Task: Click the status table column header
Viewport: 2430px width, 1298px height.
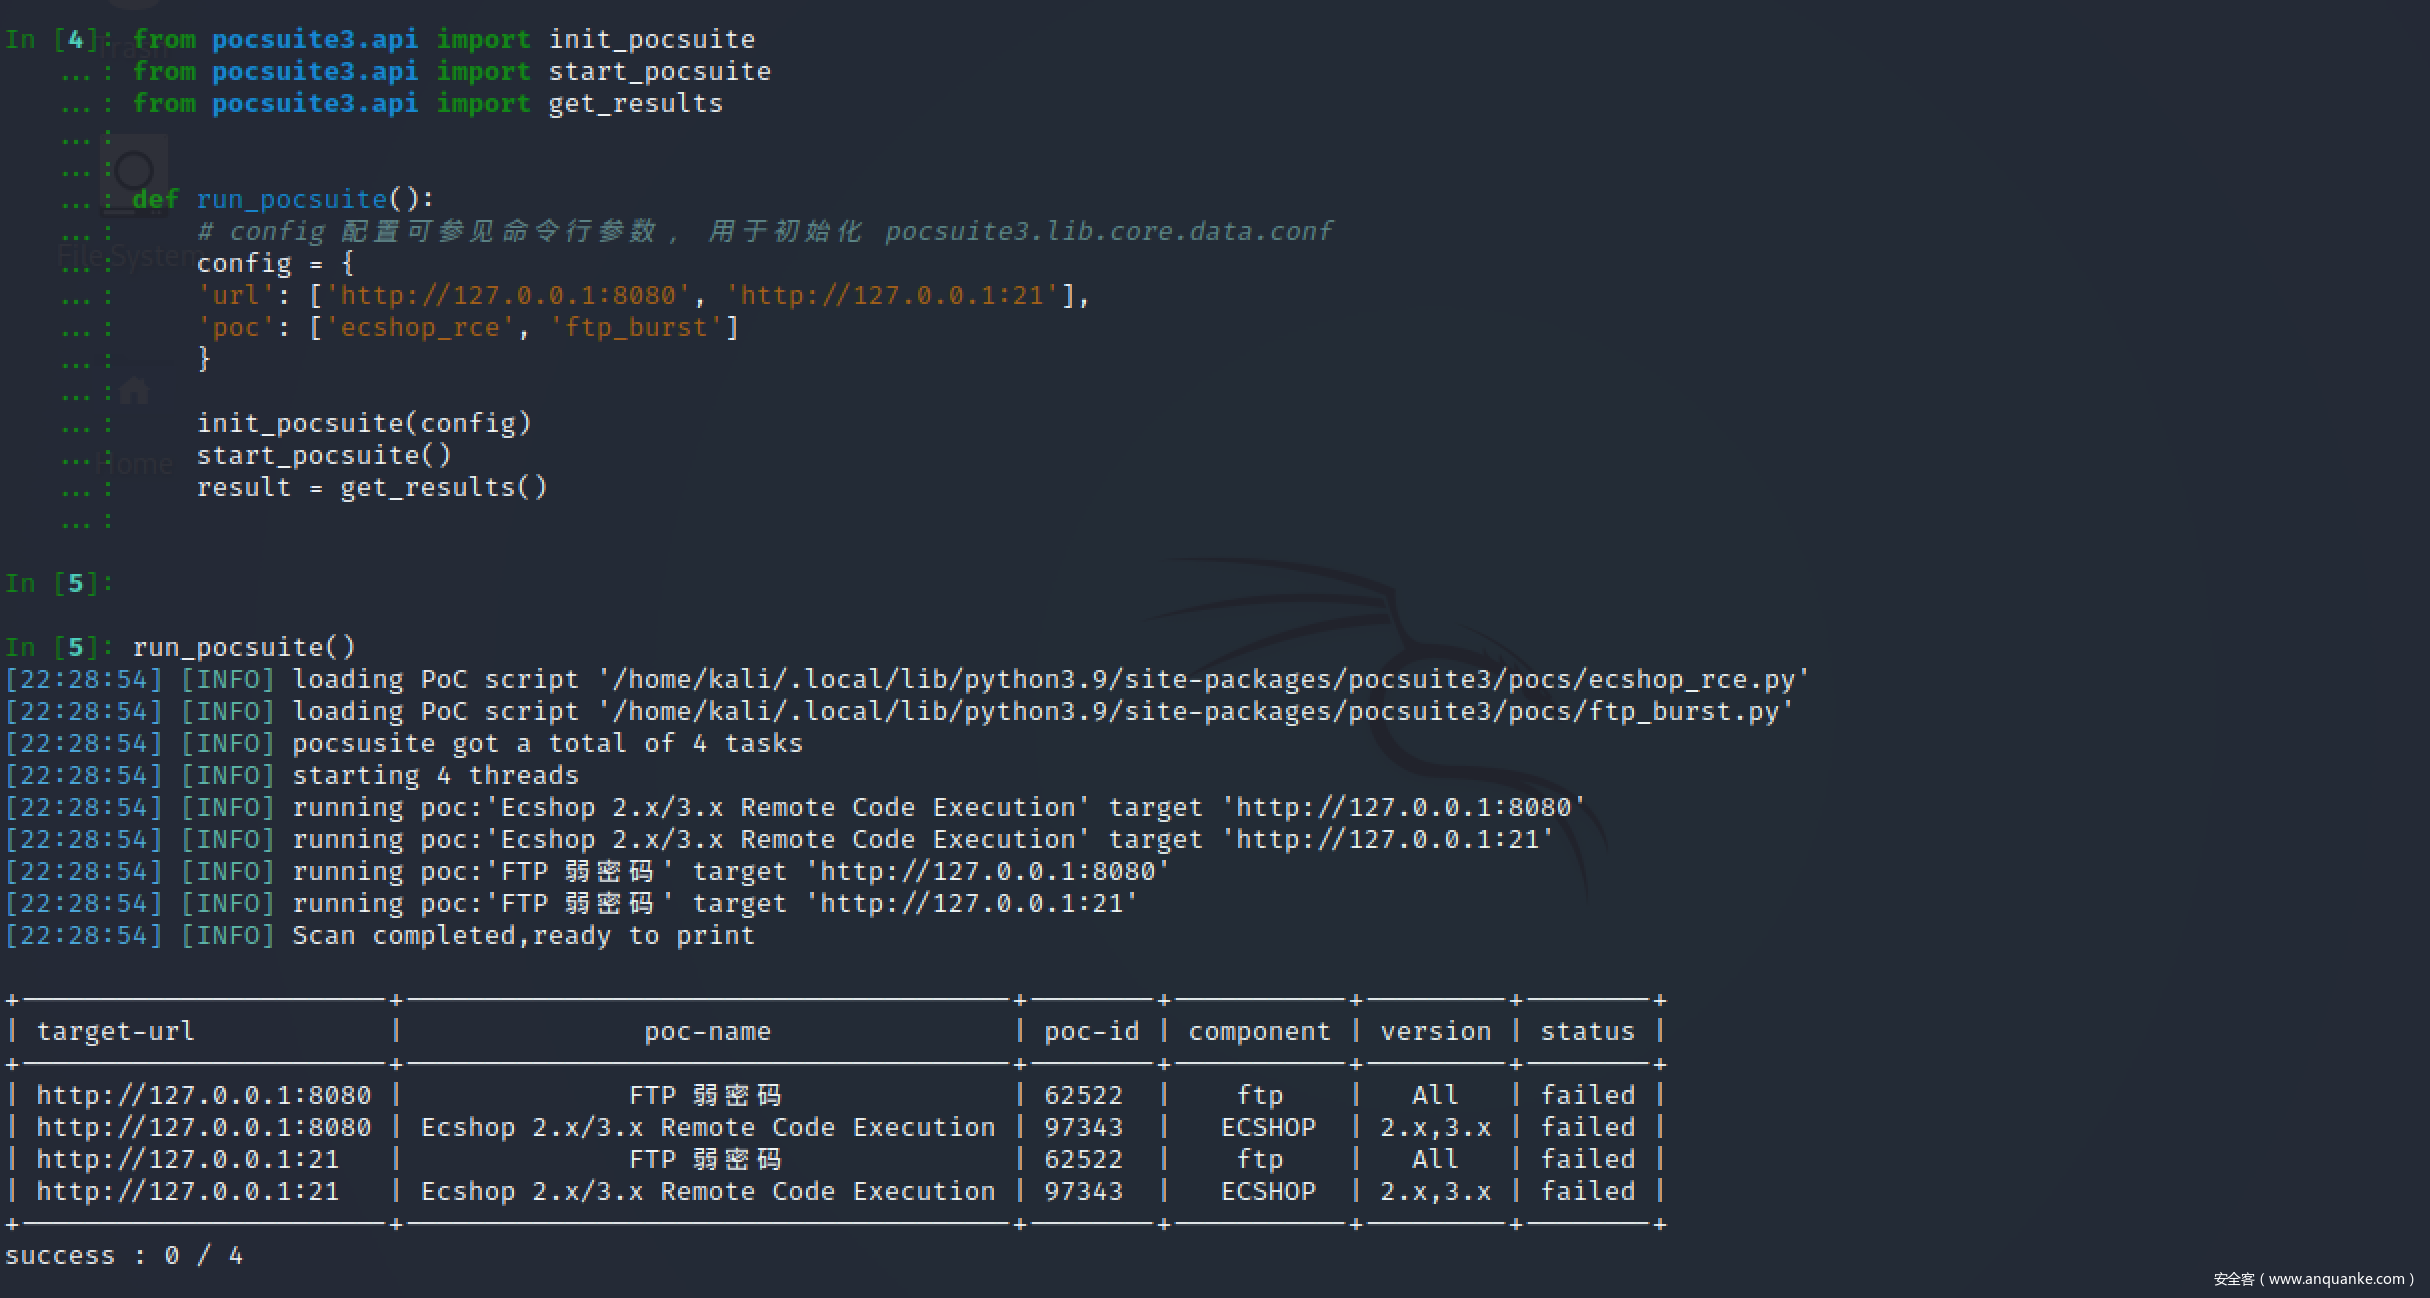Action: click(x=1587, y=1032)
